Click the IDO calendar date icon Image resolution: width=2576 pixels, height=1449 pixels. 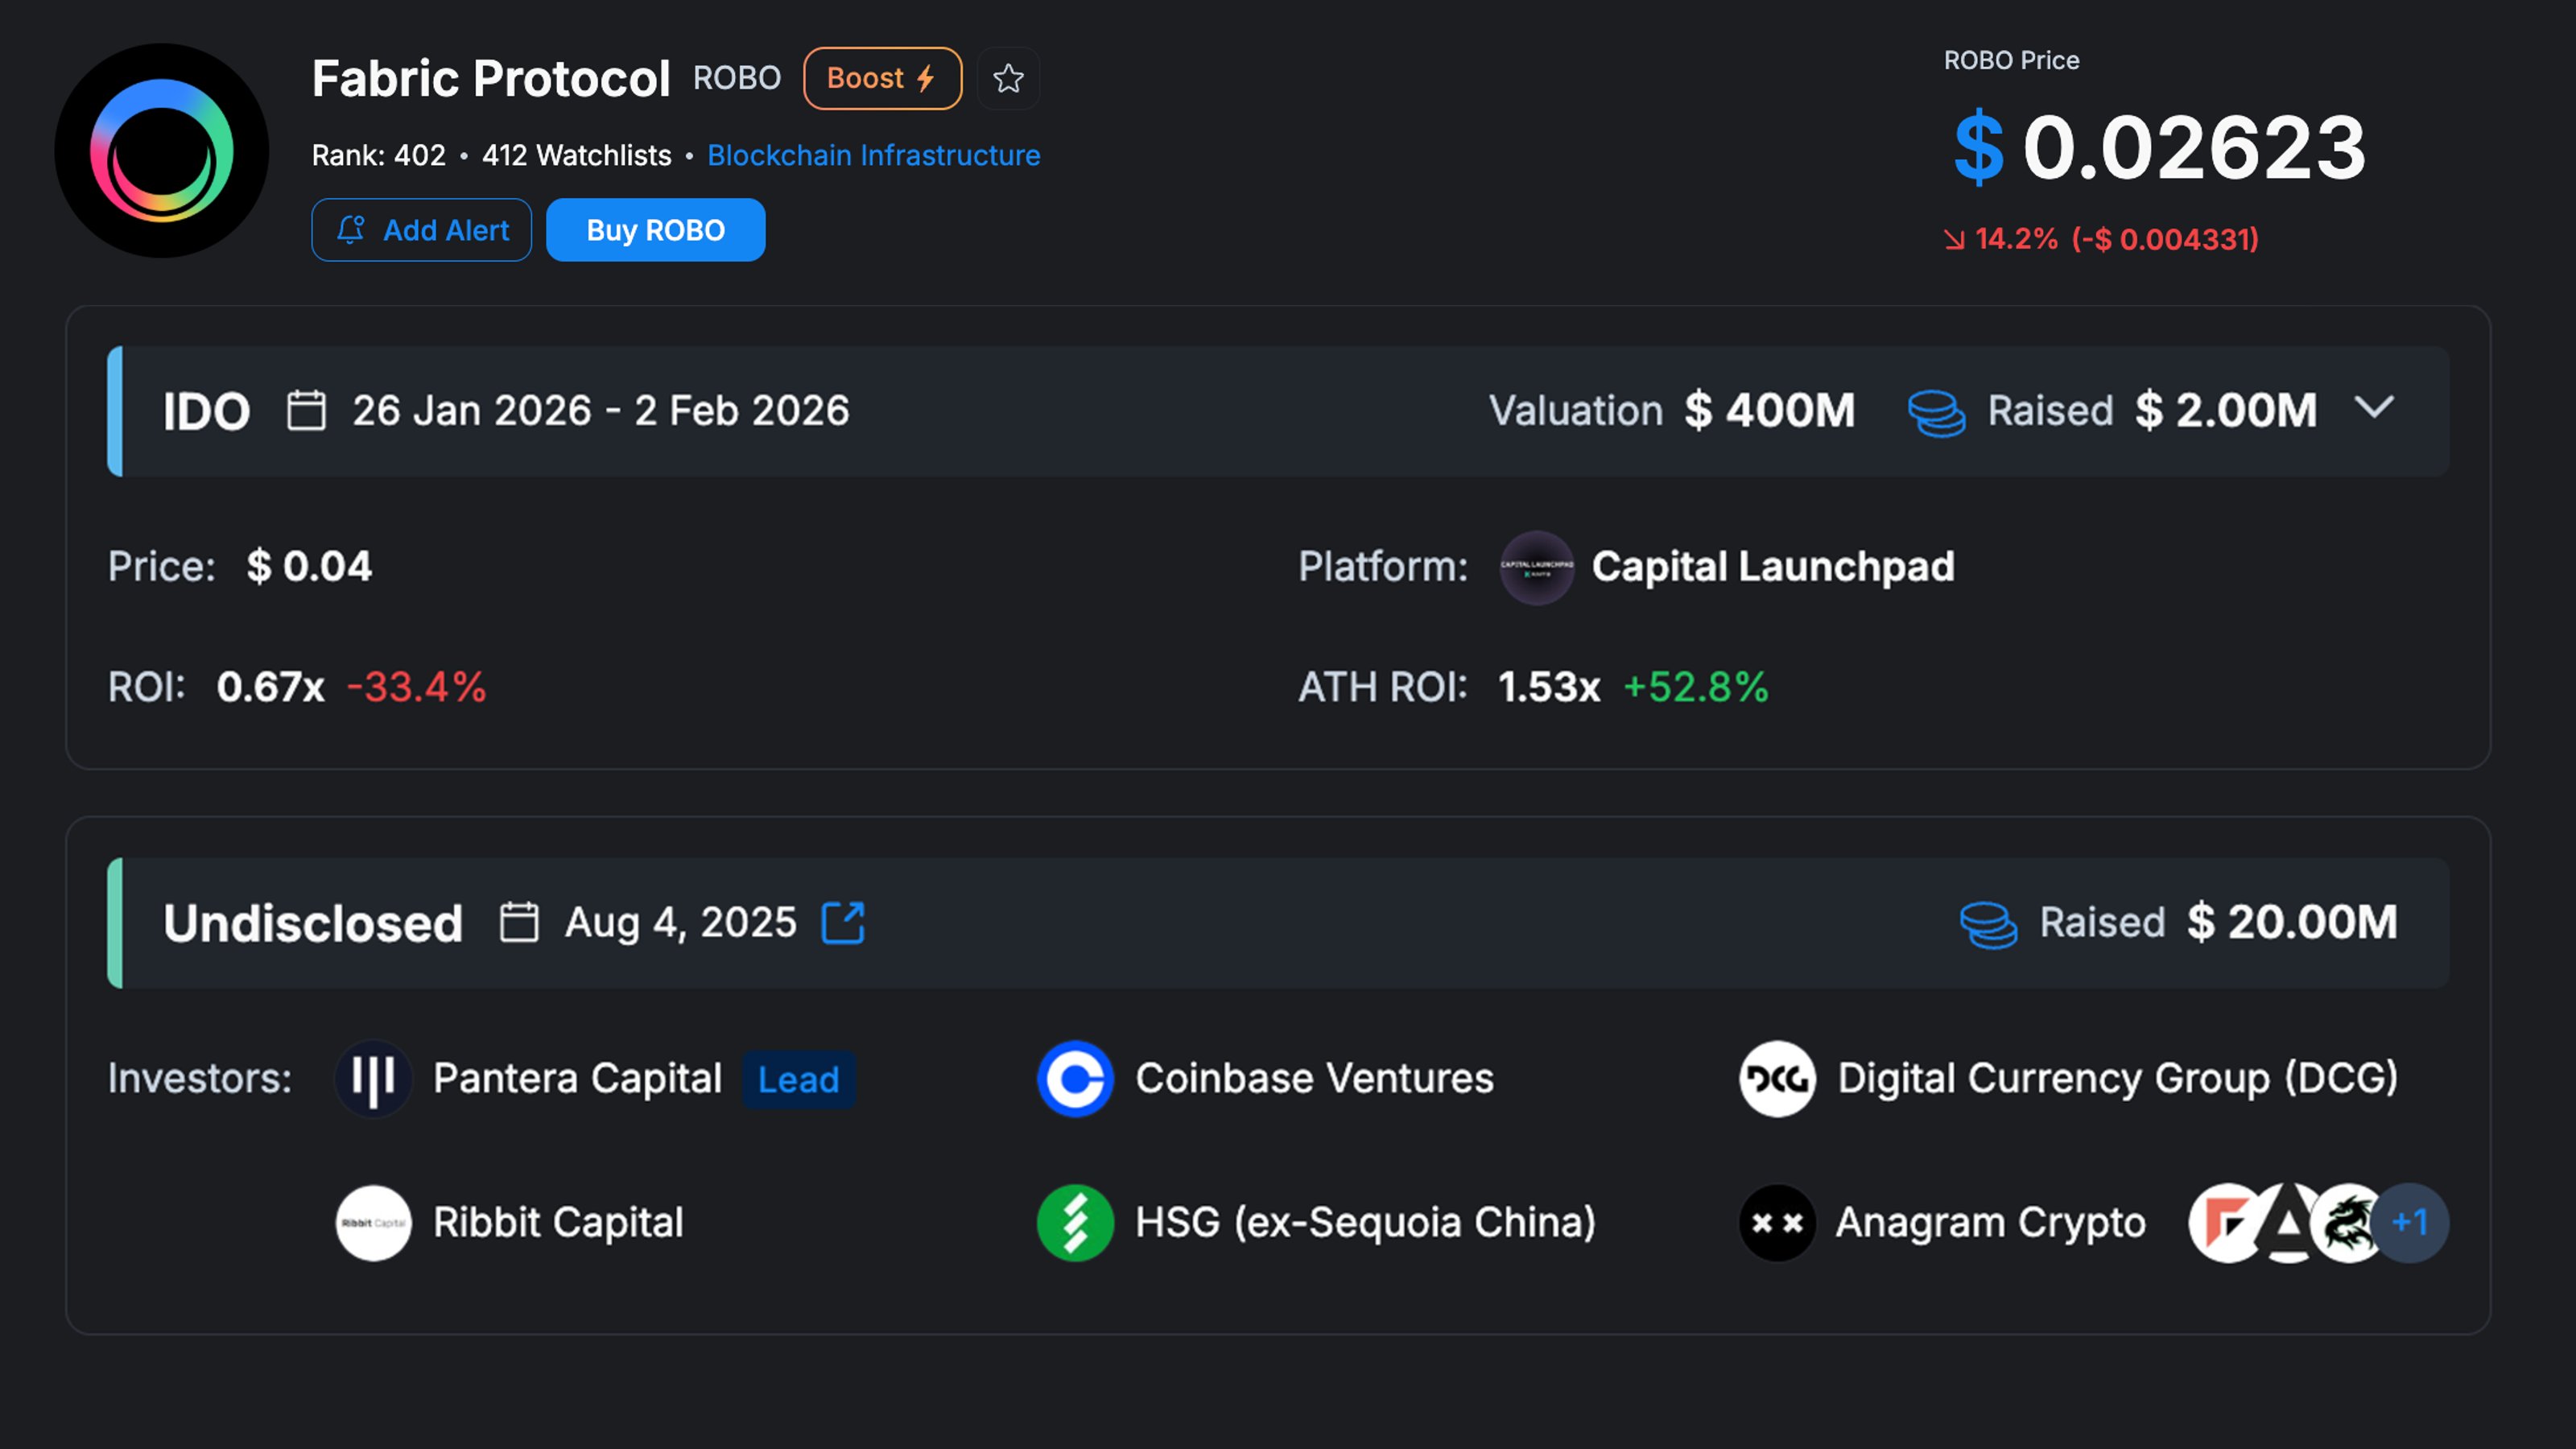(x=306, y=411)
